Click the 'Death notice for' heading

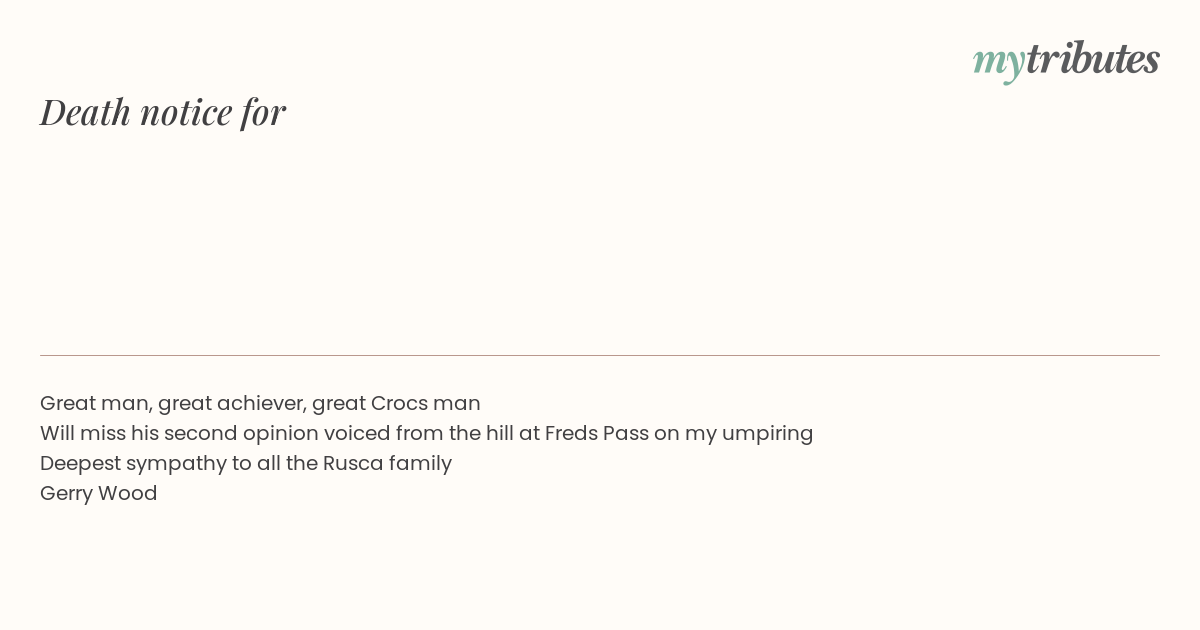point(163,112)
